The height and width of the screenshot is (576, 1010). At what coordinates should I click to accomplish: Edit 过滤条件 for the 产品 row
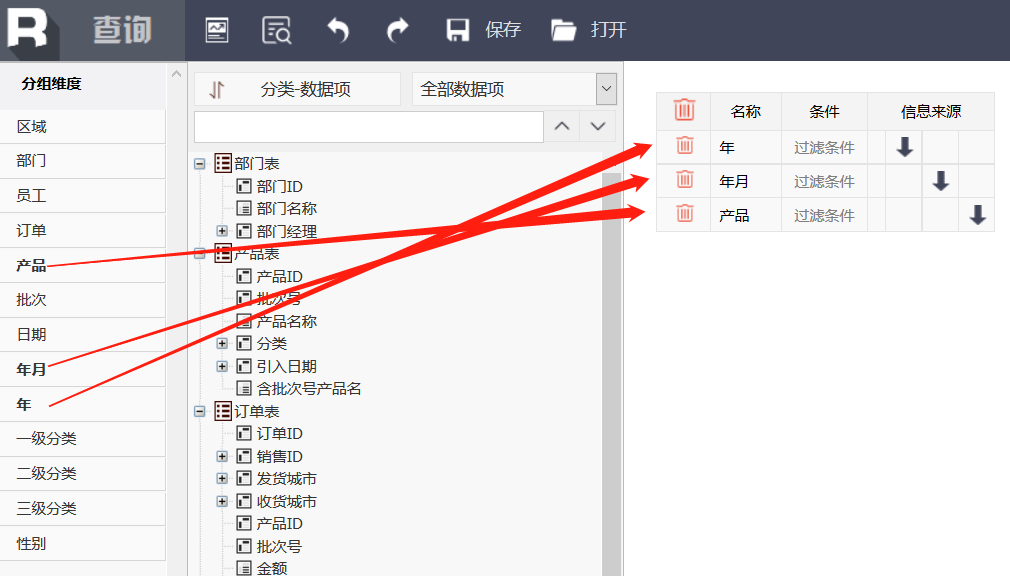click(824, 215)
